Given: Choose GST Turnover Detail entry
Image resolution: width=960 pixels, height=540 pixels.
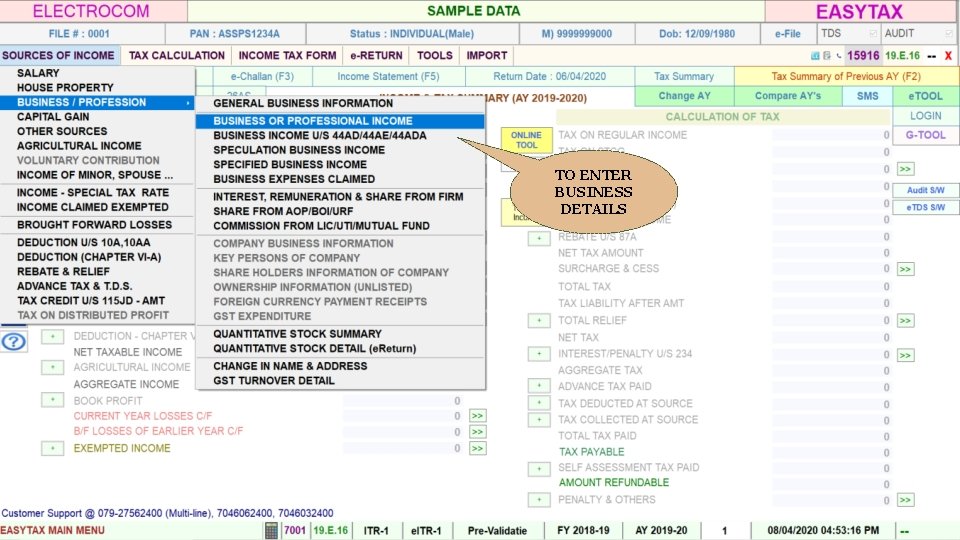Looking at the screenshot, I should 340,381.
